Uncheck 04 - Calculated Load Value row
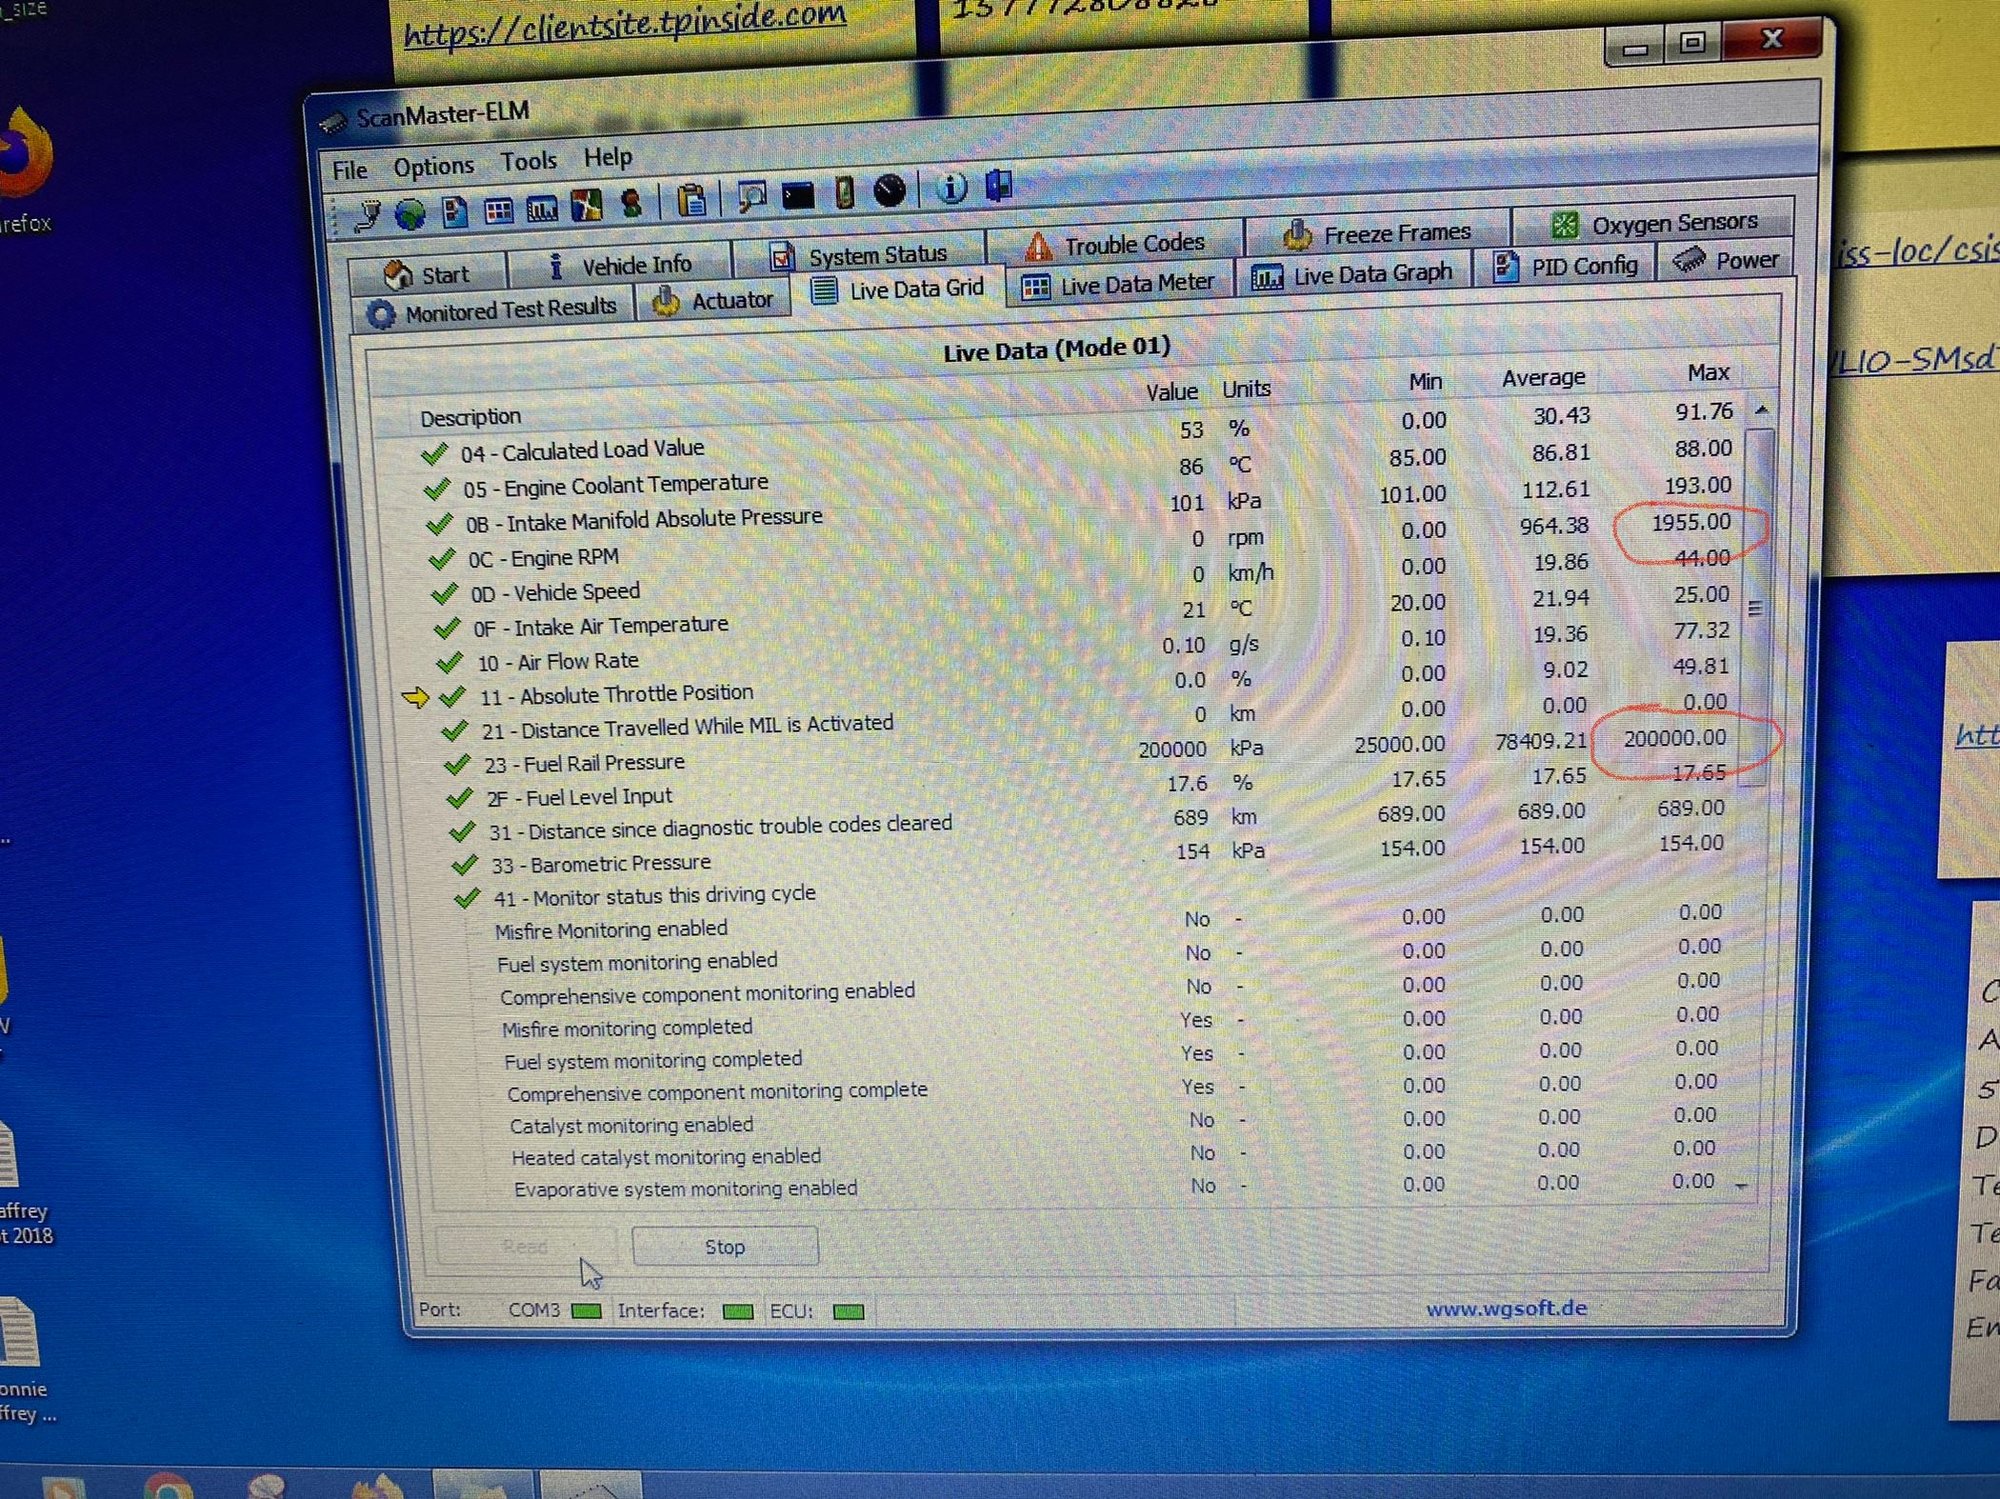 point(434,454)
